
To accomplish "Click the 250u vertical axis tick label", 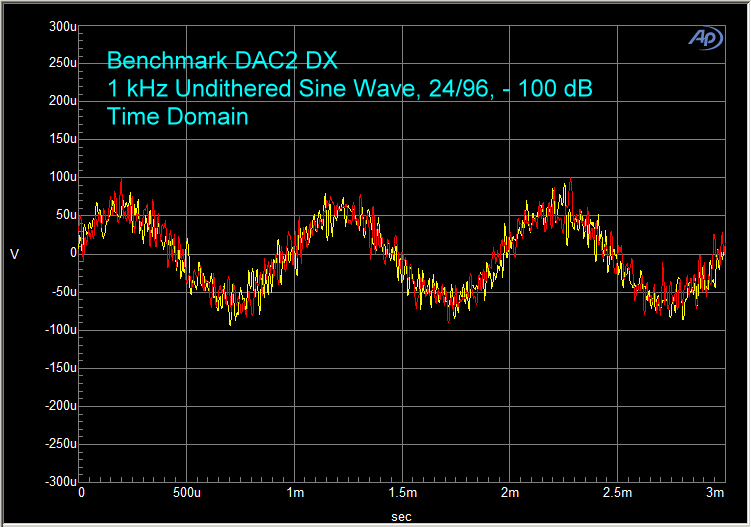I will [x=61, y=63].
